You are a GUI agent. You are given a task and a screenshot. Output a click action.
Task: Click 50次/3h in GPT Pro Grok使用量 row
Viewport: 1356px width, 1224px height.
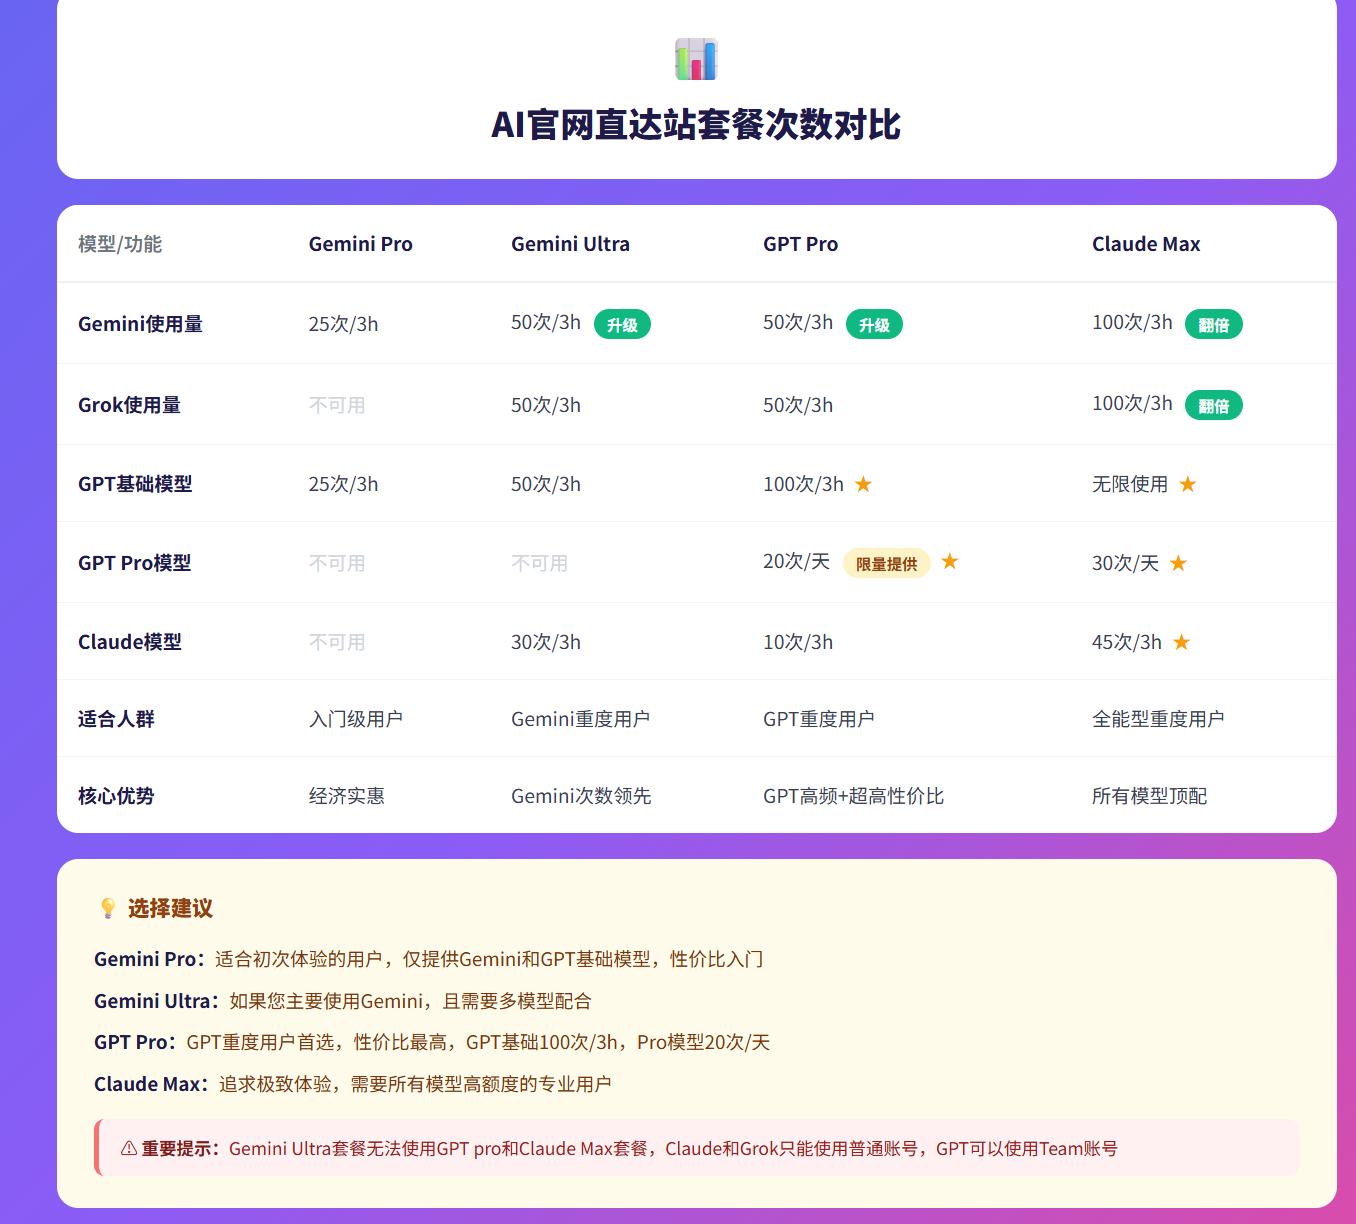tap(798, 405)
